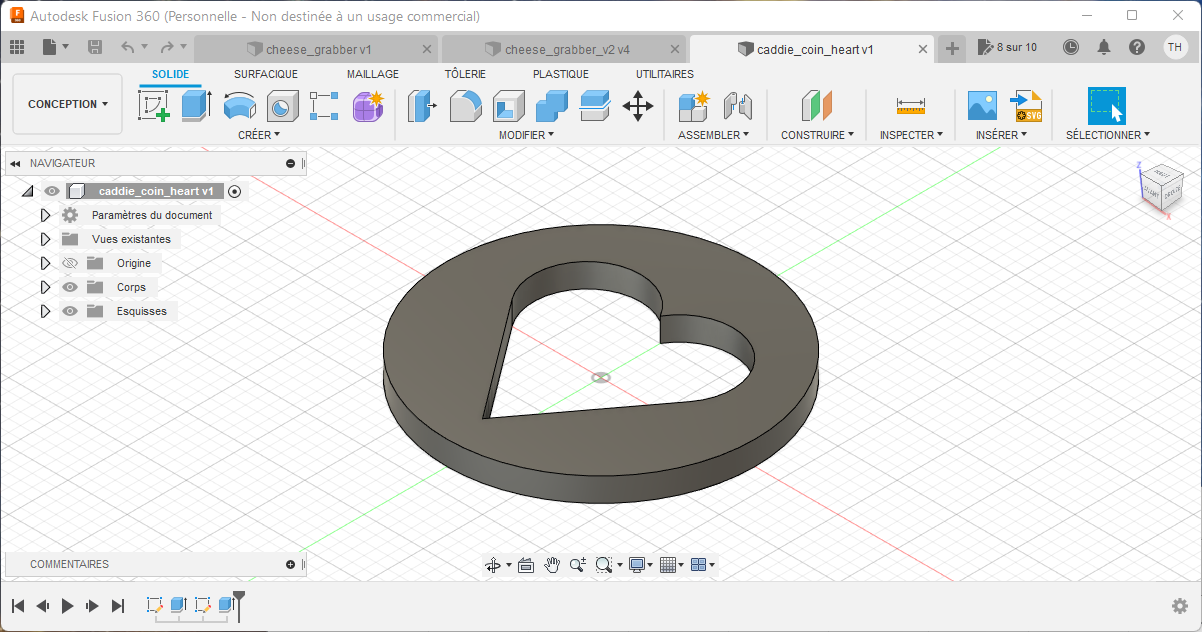Toggle visibility of the Origine folder

[70, 263]
